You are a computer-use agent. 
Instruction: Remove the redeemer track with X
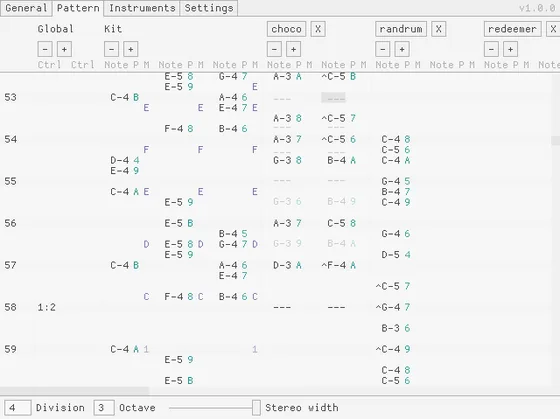553,29
